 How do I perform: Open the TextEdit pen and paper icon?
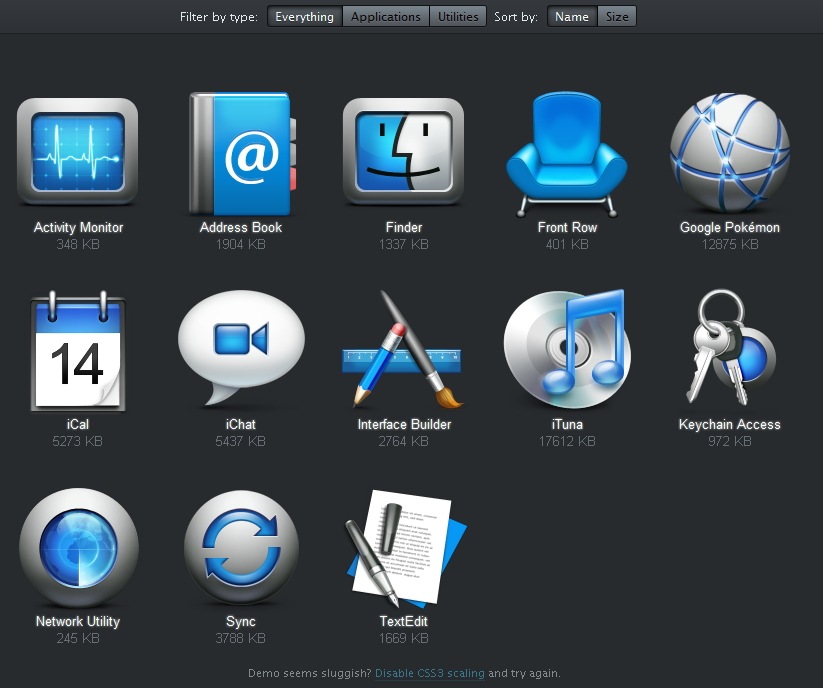pos(405,548)
